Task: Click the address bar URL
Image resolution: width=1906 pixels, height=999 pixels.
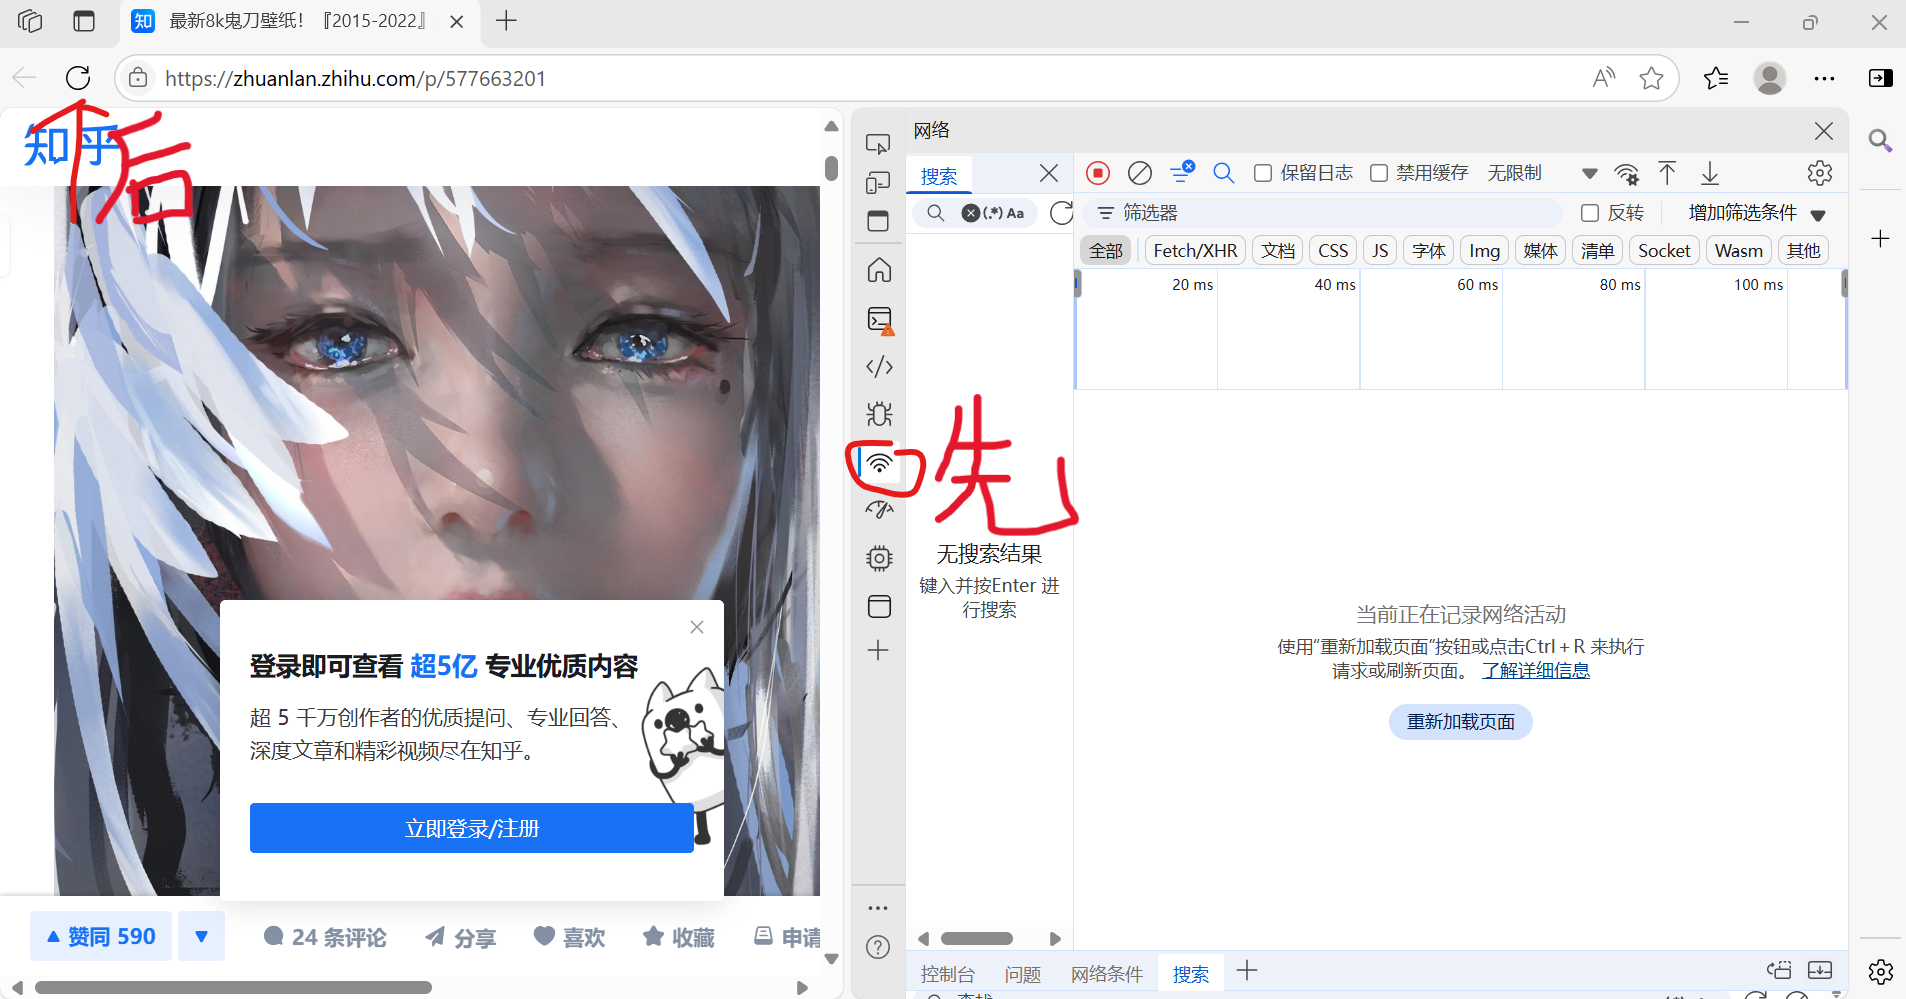Action: tap(356, 78)
